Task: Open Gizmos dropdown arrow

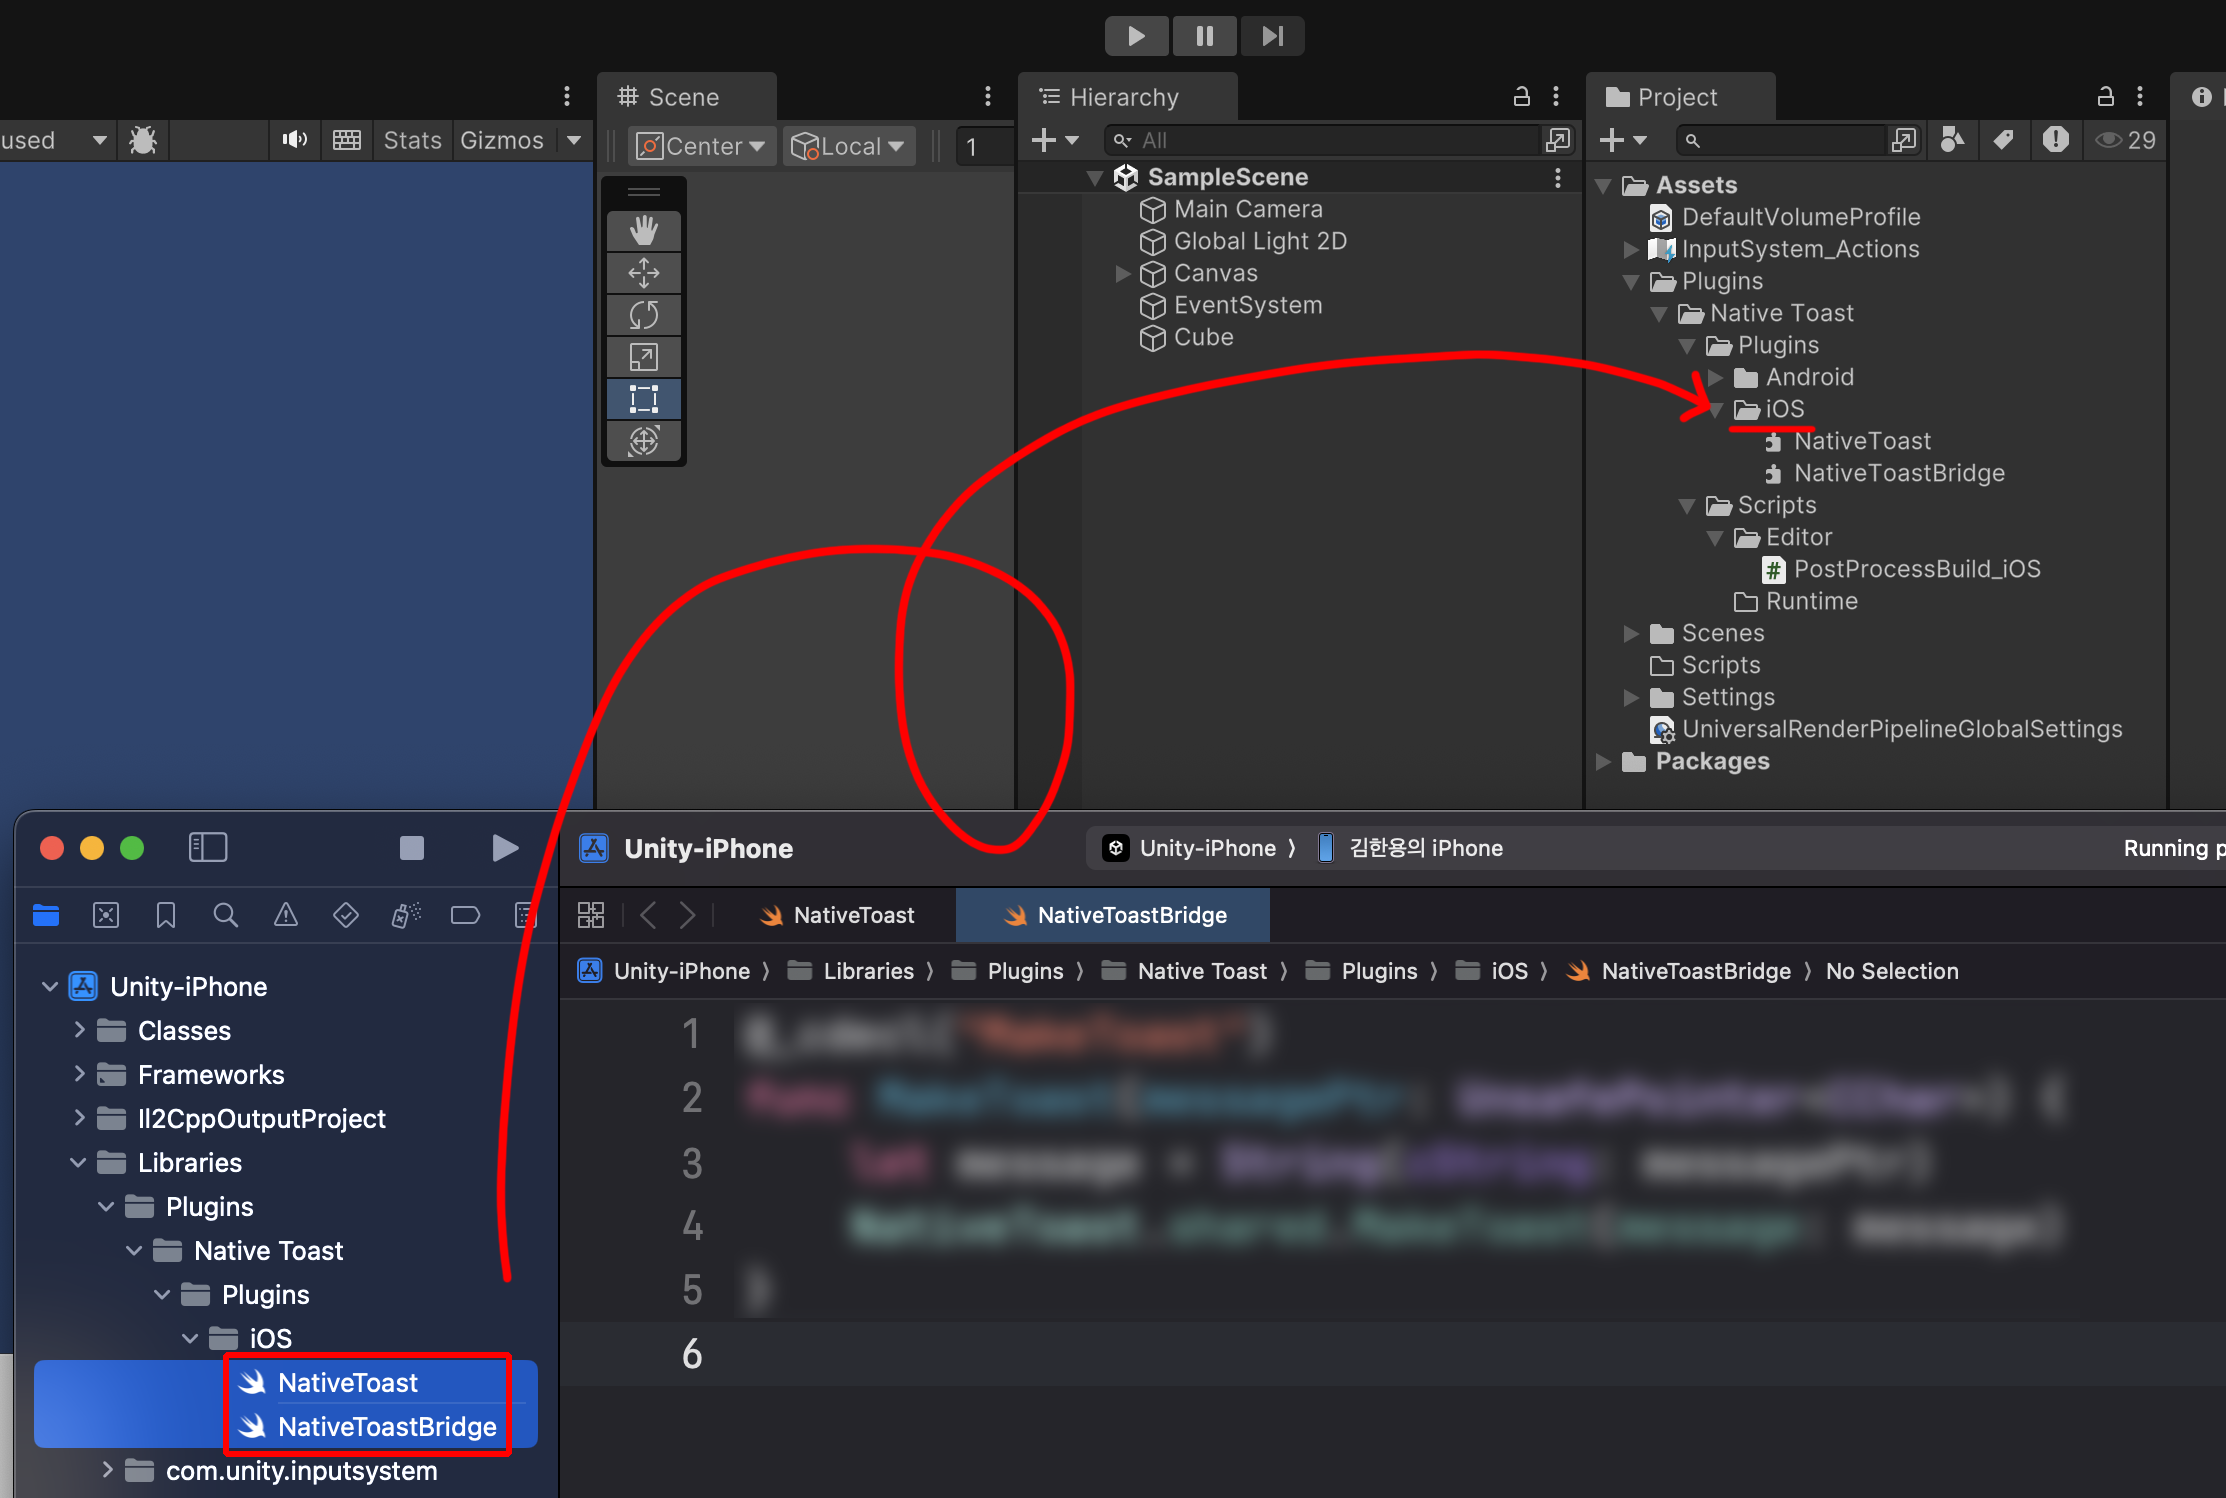Action: [574, 140]
